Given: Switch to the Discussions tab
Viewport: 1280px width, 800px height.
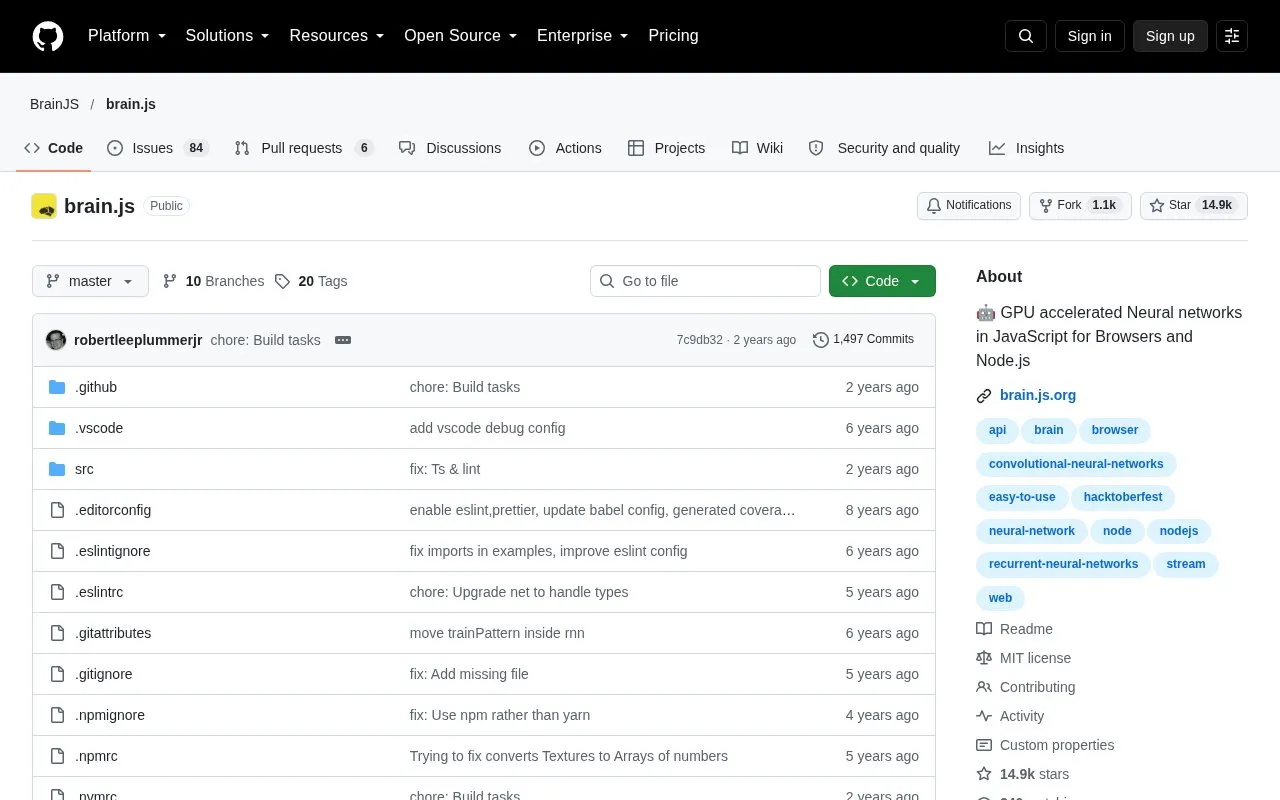Looking at the screenshot, I should tap(450, 148).
